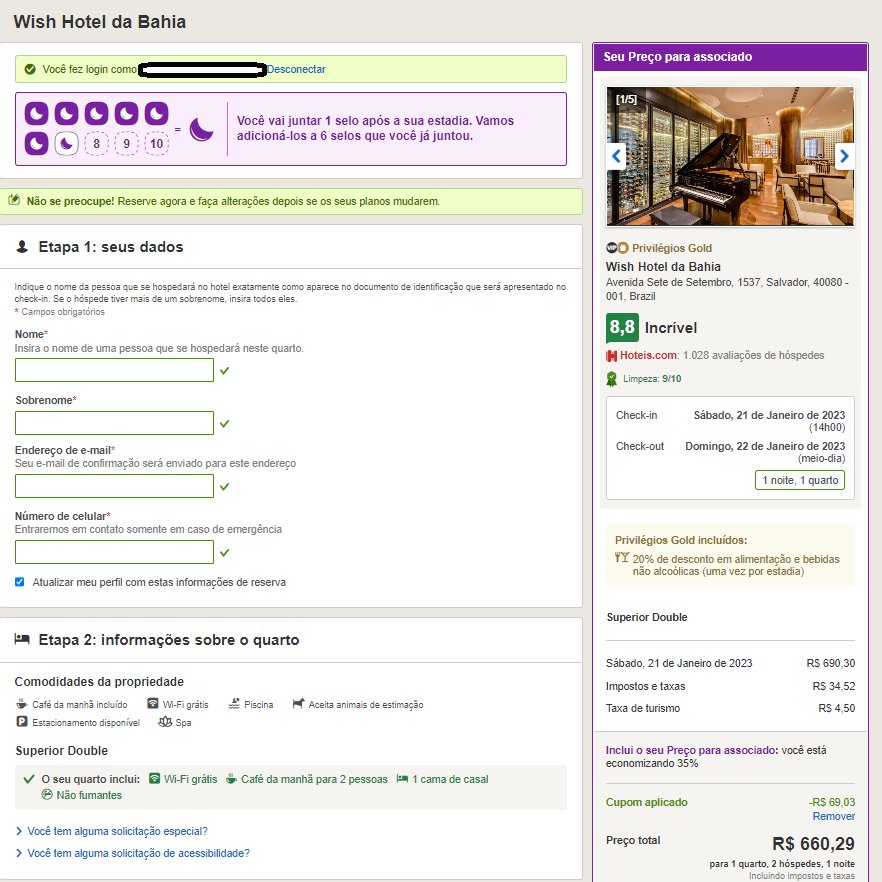Click the Desconectar link
The width and height of the screenshot is (882, 882).
point(296,69)
